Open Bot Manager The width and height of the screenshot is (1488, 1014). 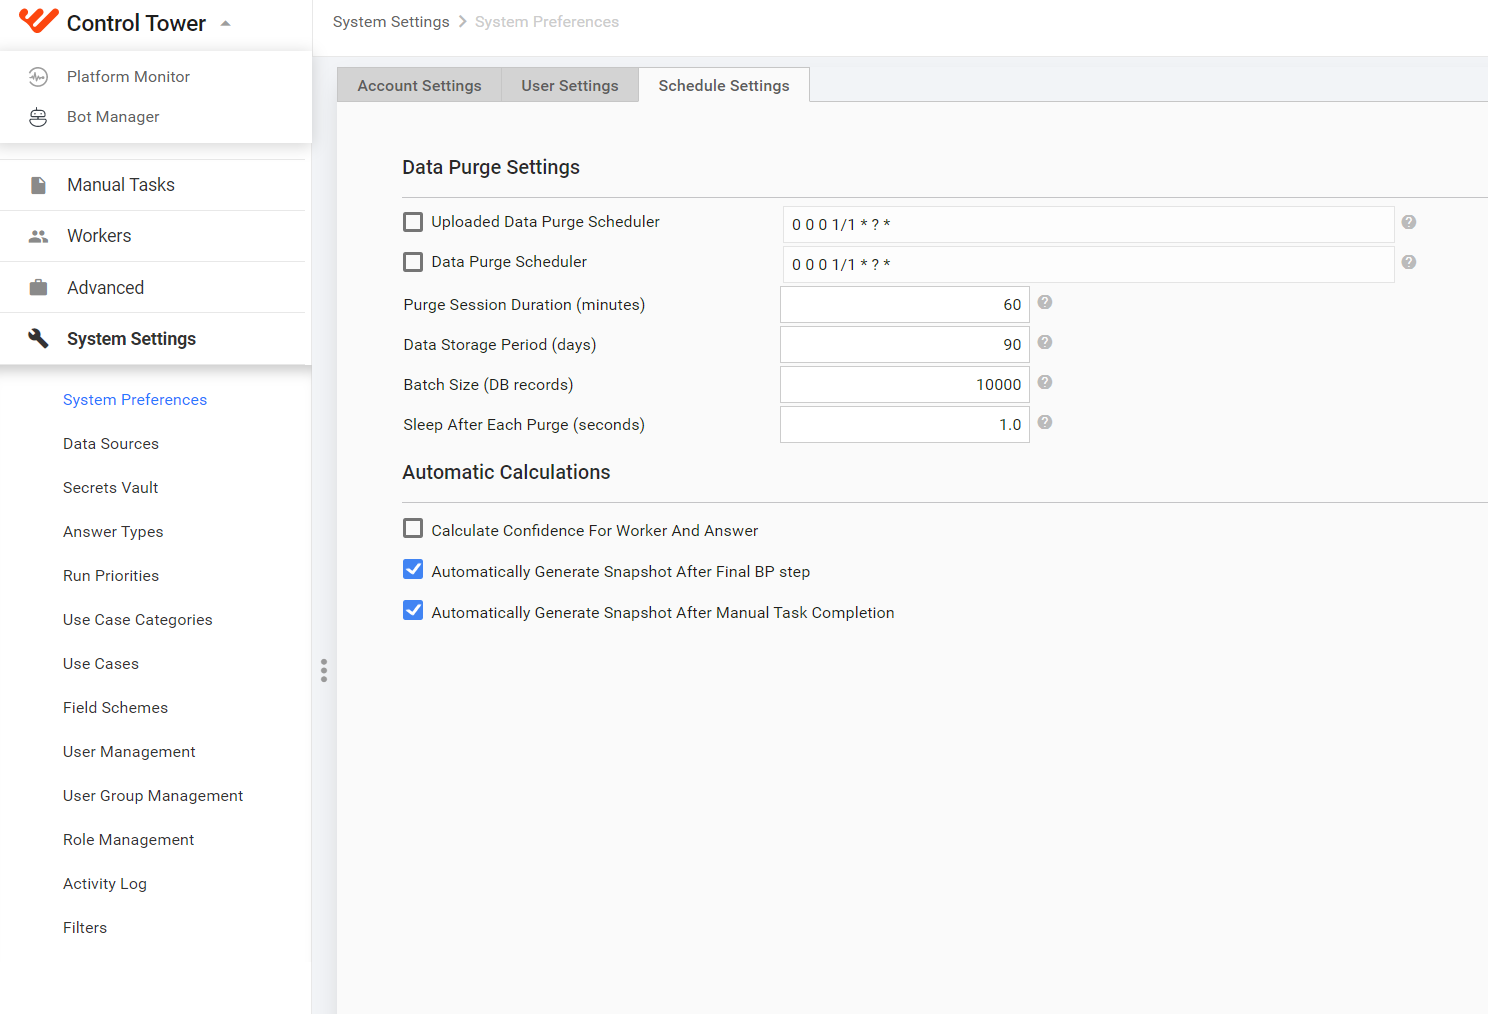113,117
